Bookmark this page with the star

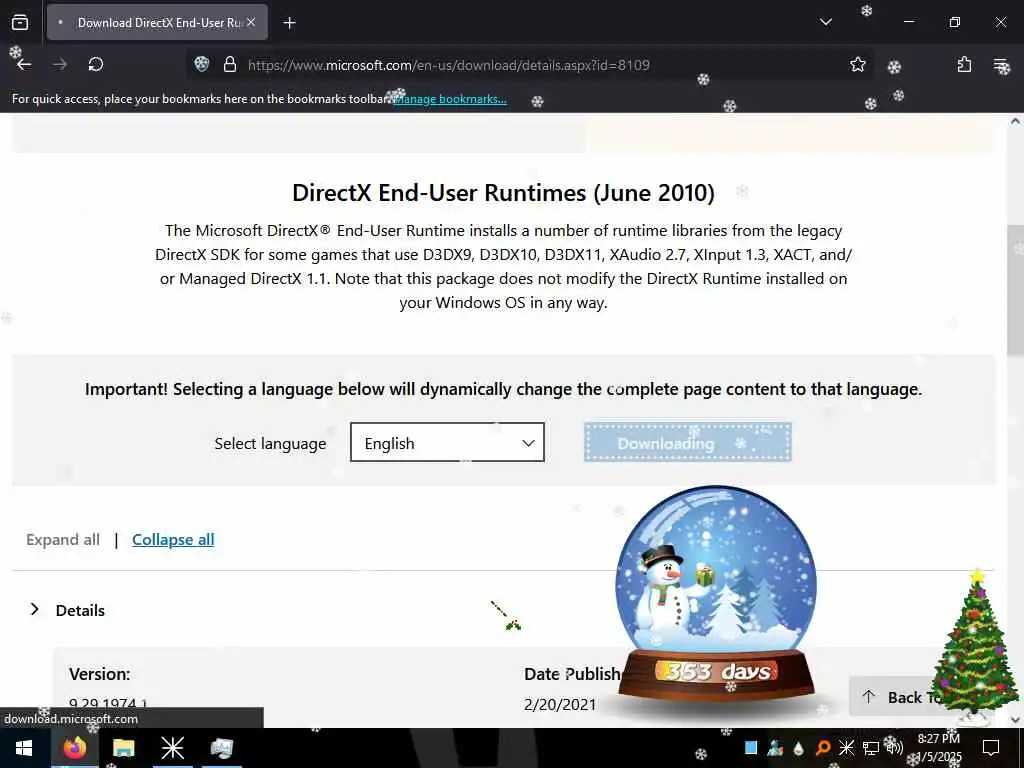[x=858, y=64]
